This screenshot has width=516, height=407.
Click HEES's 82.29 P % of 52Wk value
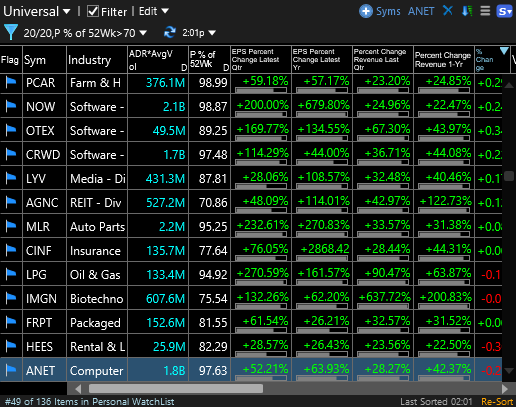213,347
